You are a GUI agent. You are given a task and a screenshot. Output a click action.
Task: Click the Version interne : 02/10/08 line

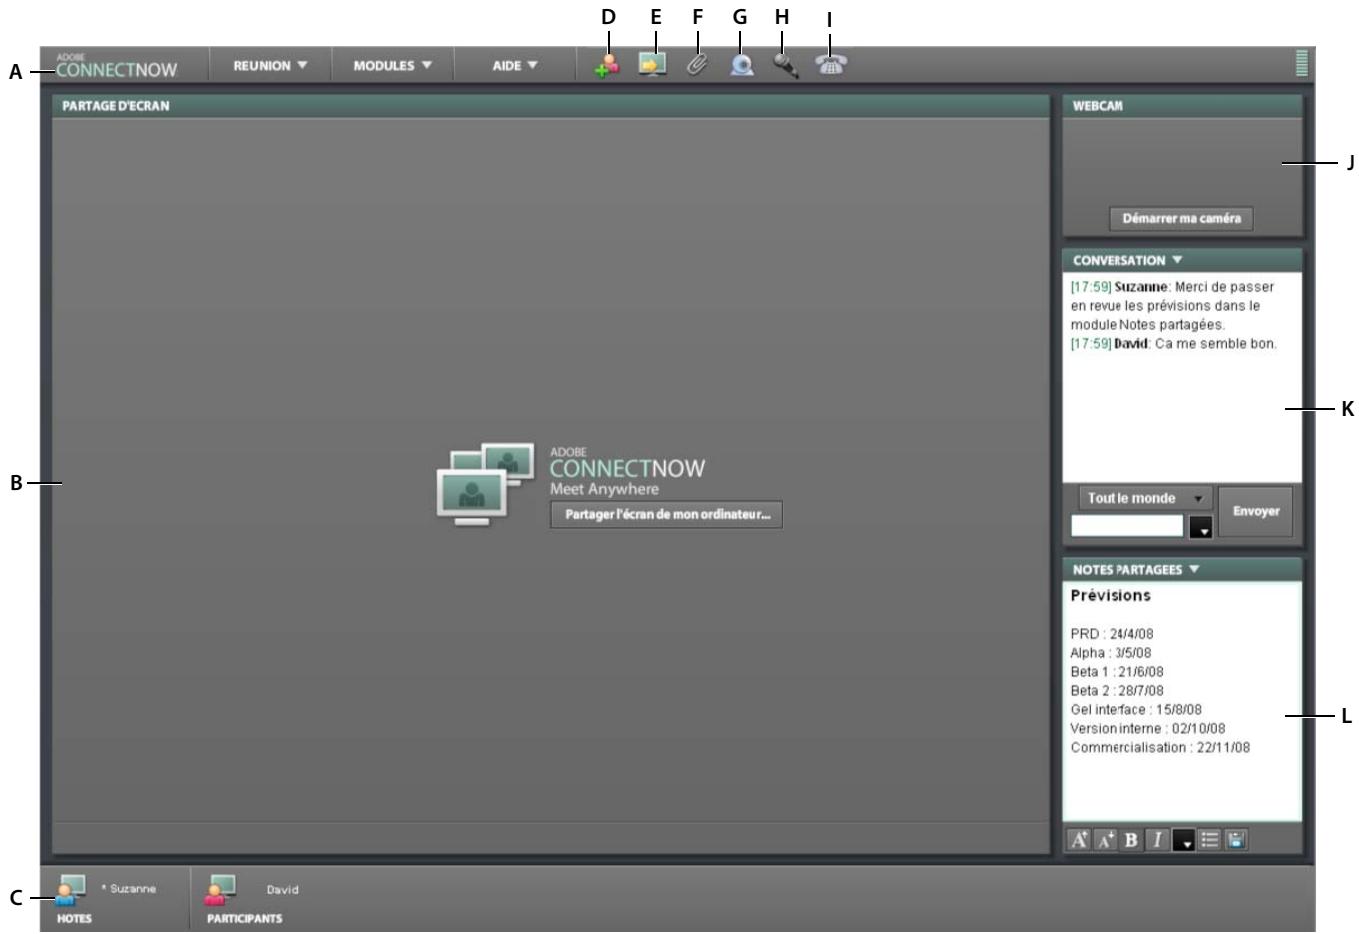(1147, 729)
